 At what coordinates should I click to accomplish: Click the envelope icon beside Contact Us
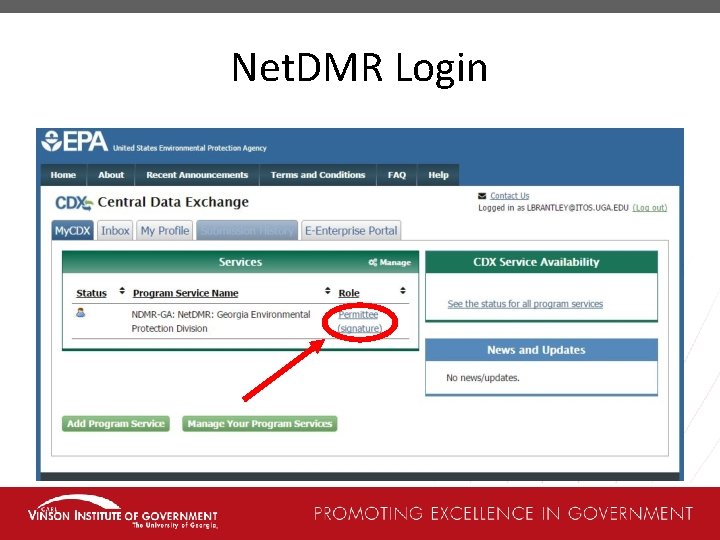click(482, 196)
